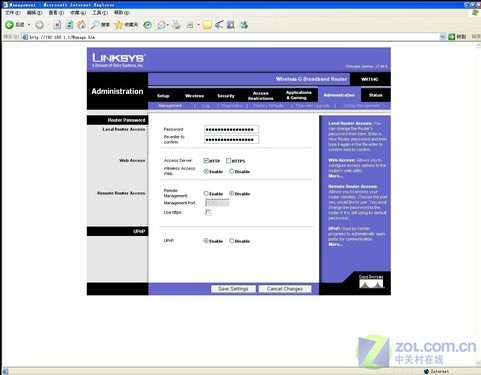Image resolution: width=481 pixels, height=375 pixels.
Task: Click the Management Port input field
Action: click(x=217, y=203)
